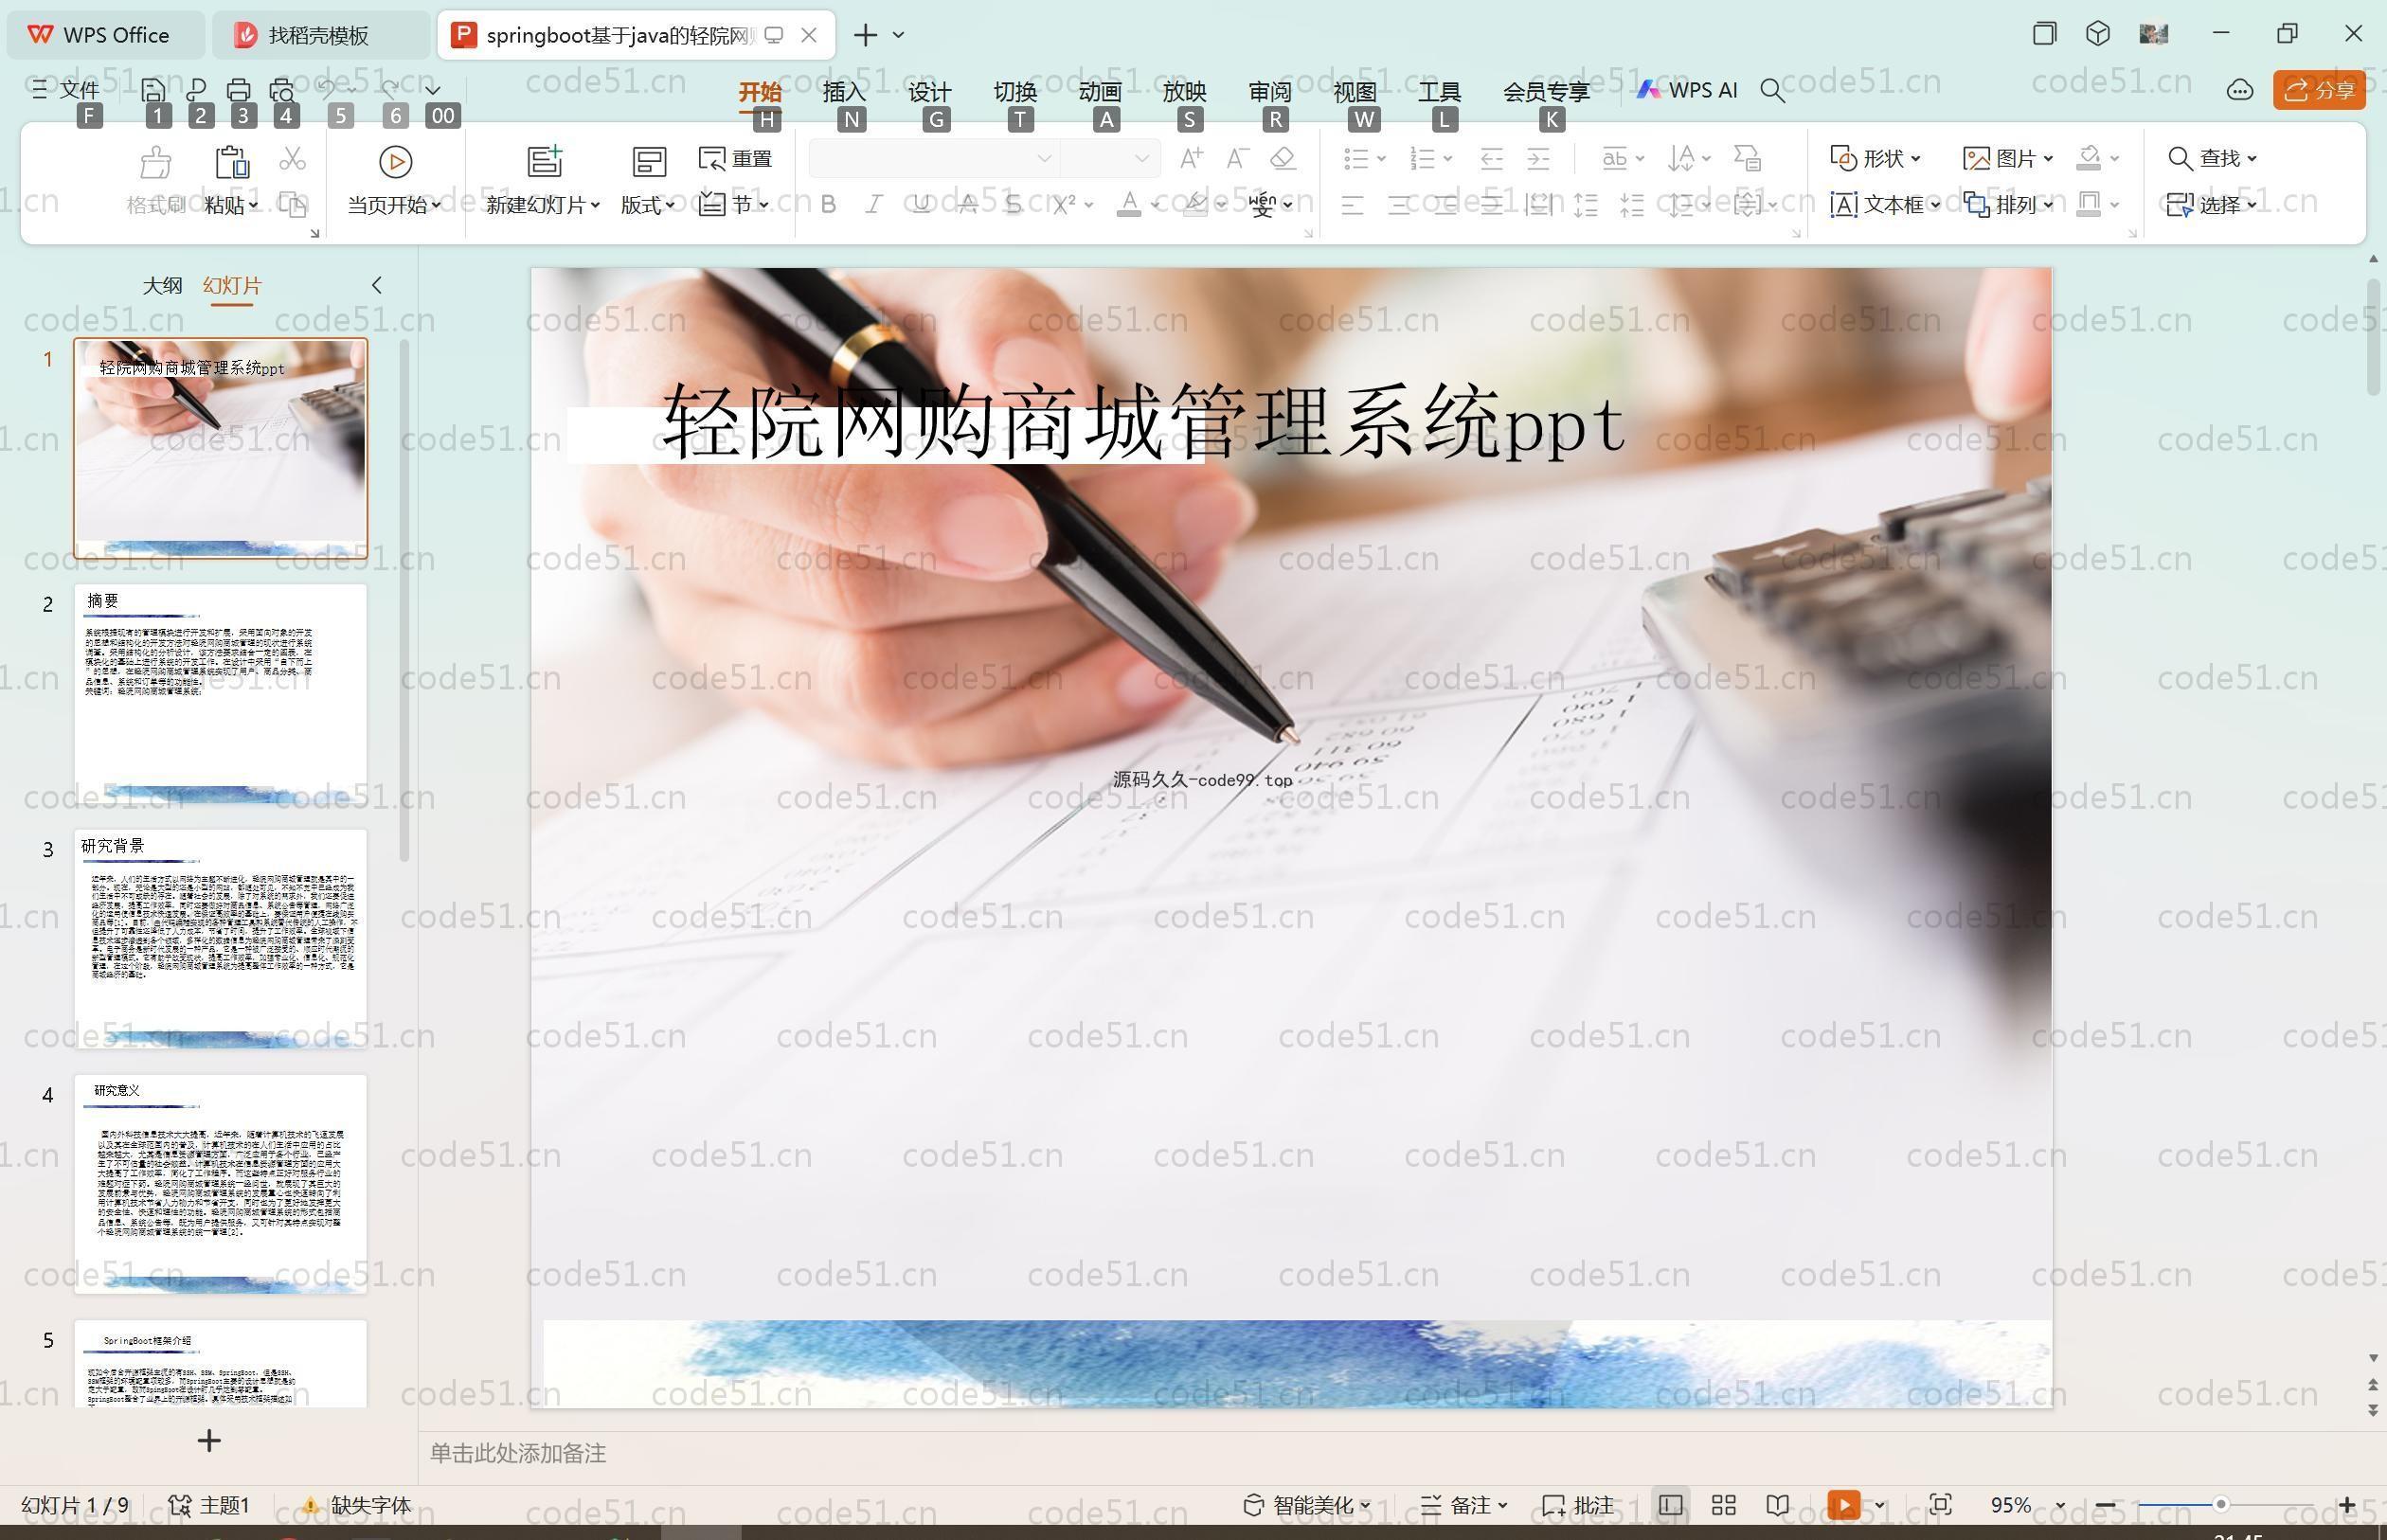This screenshot has height=1540, width=2387.
Task: Click the Redo arrow icon
Action: 391,89
